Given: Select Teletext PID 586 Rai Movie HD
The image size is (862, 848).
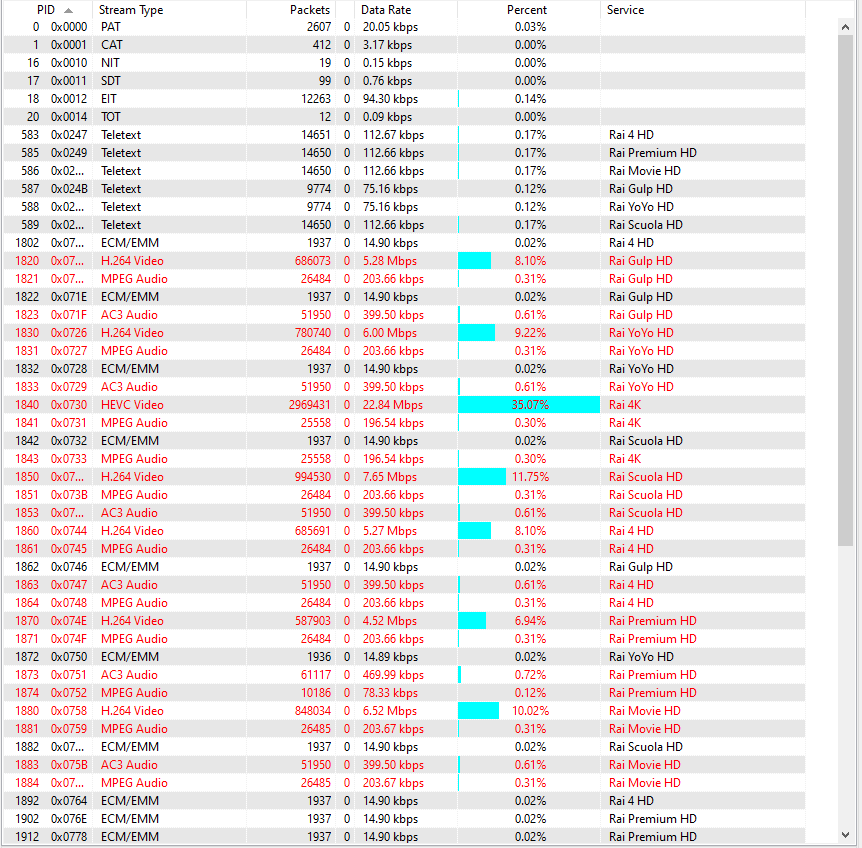Looking at the screenshot, I should (404, 171).
